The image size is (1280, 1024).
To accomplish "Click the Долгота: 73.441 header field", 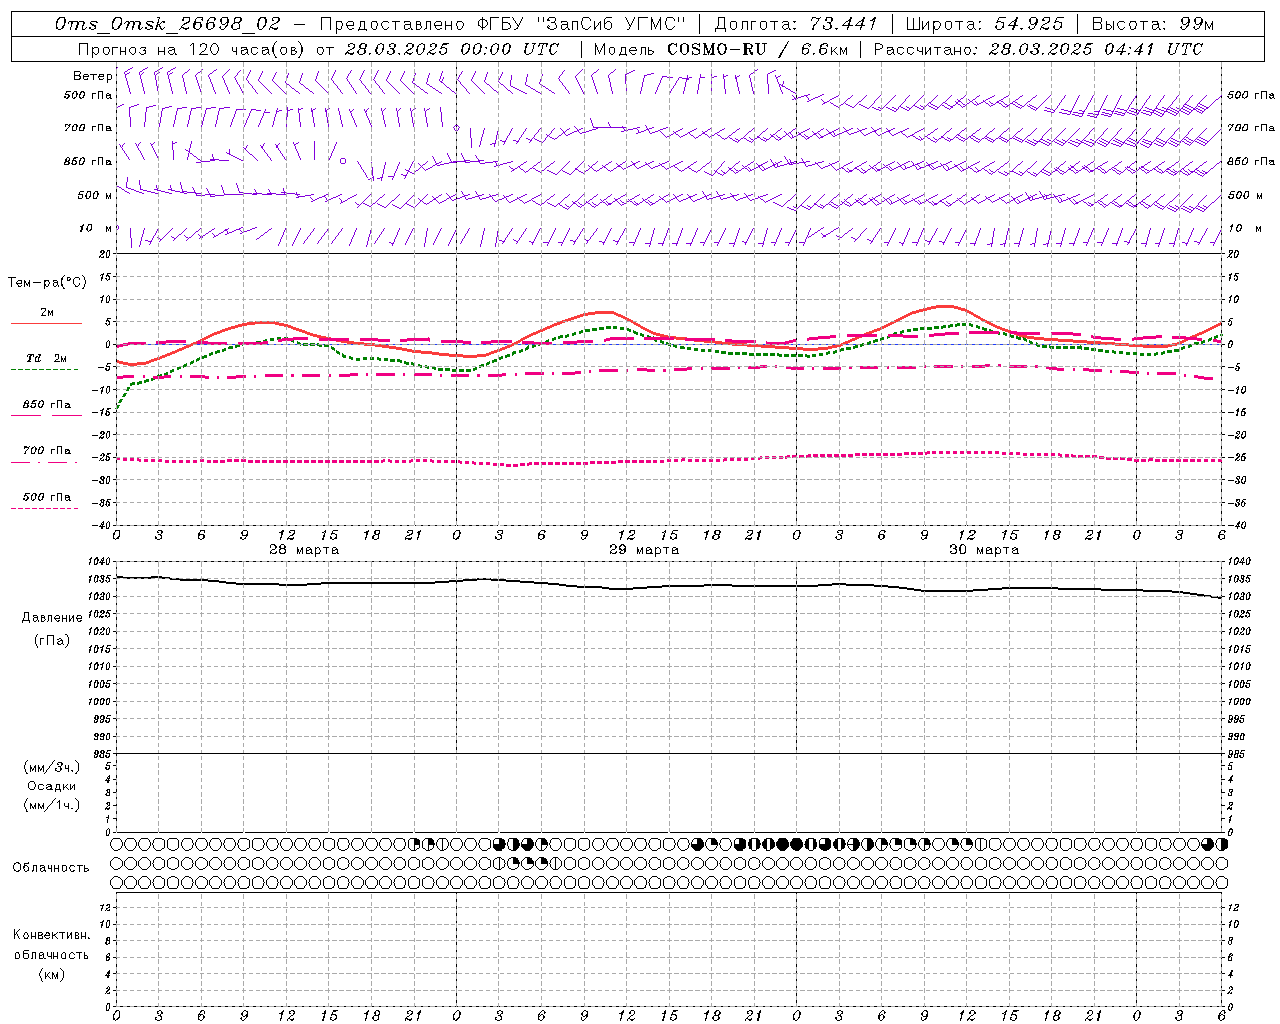I will 797,24.
